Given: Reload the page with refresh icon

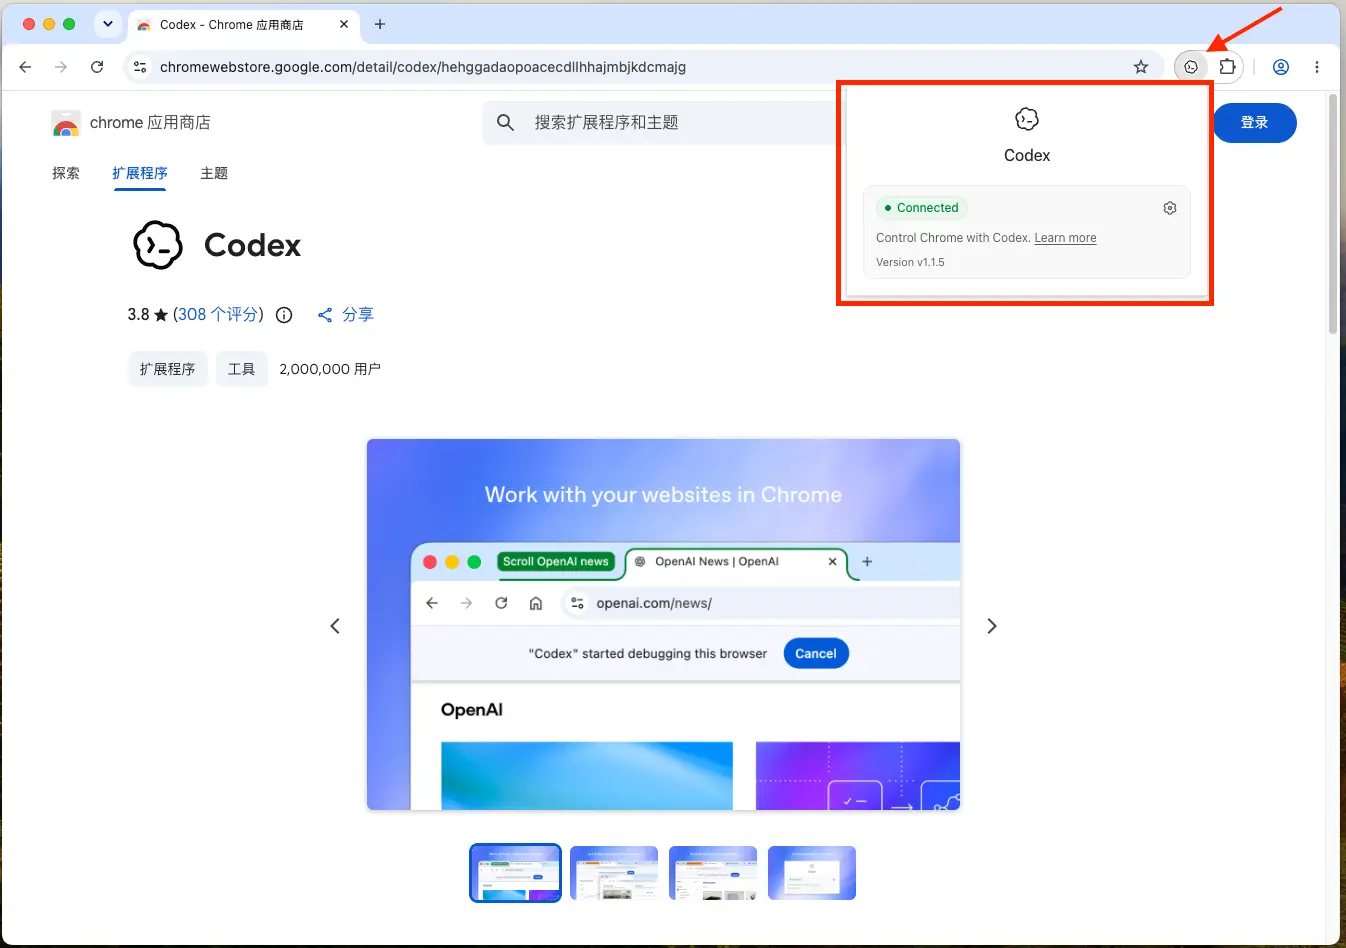Looking at the screenshot, I should 97,67.
